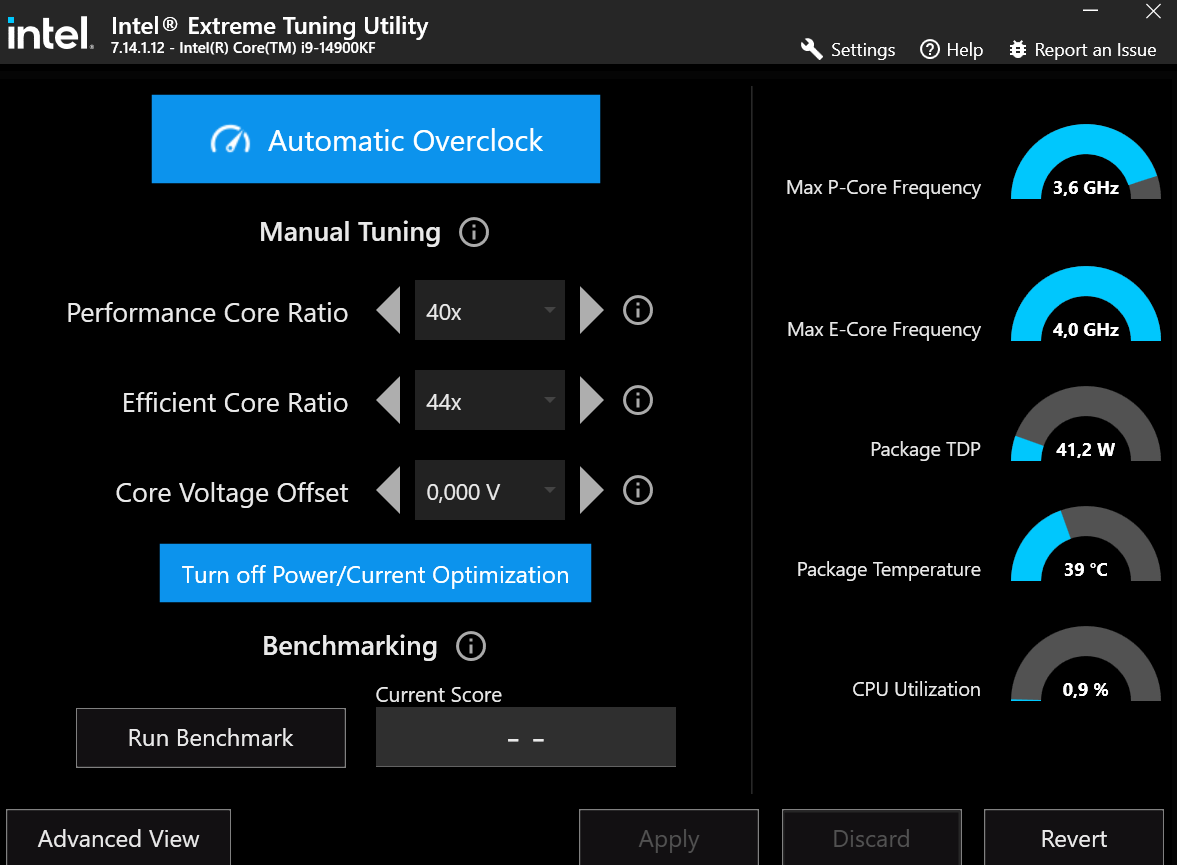Viewport: 1177px width, 865px height.
Task: Click the "Package TDP" label
Action: point(926,450)
